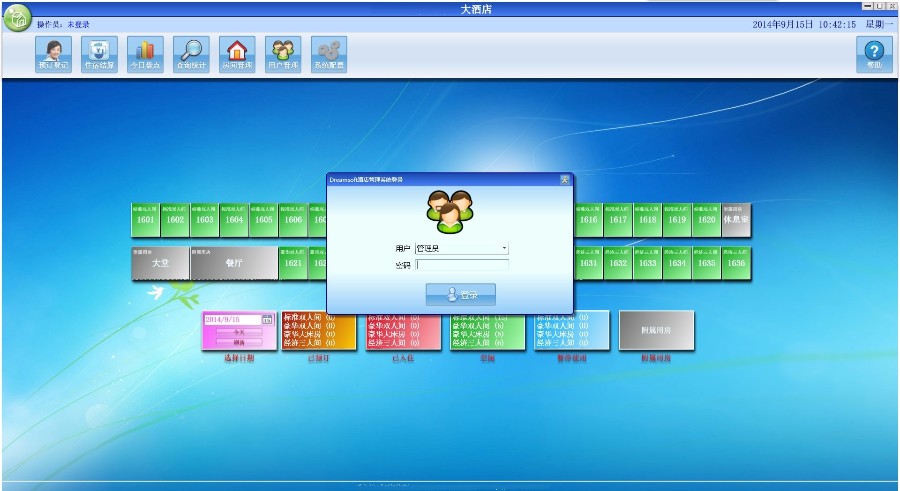Click the 今天 today button
900x491 pixels.
click(x=239, y=333)
